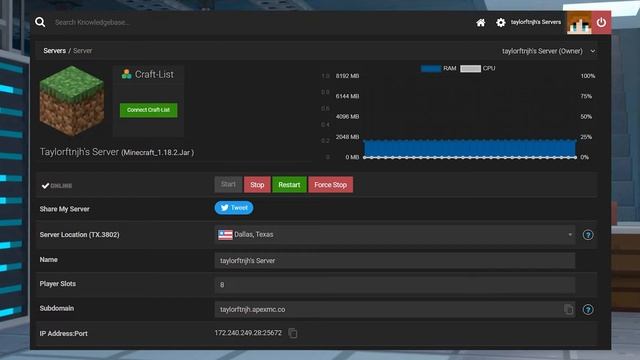The width and height of the screenshot is (640, 360).
Task: Edit the server Name input field
Action: point(395,260)
